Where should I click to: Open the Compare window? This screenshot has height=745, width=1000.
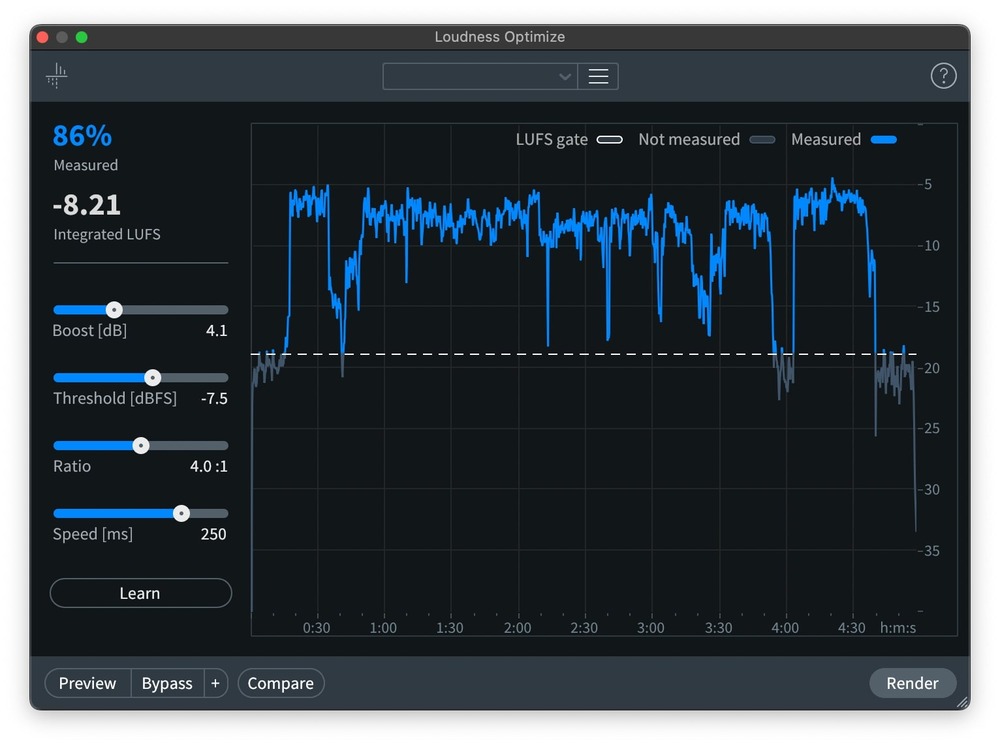pyautogui.click(x=280, y=683)
